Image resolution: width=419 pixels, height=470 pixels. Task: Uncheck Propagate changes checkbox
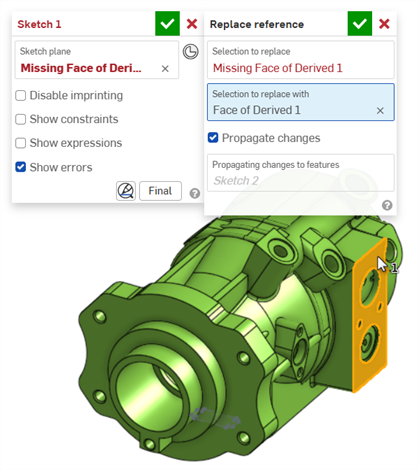point(213,138)
